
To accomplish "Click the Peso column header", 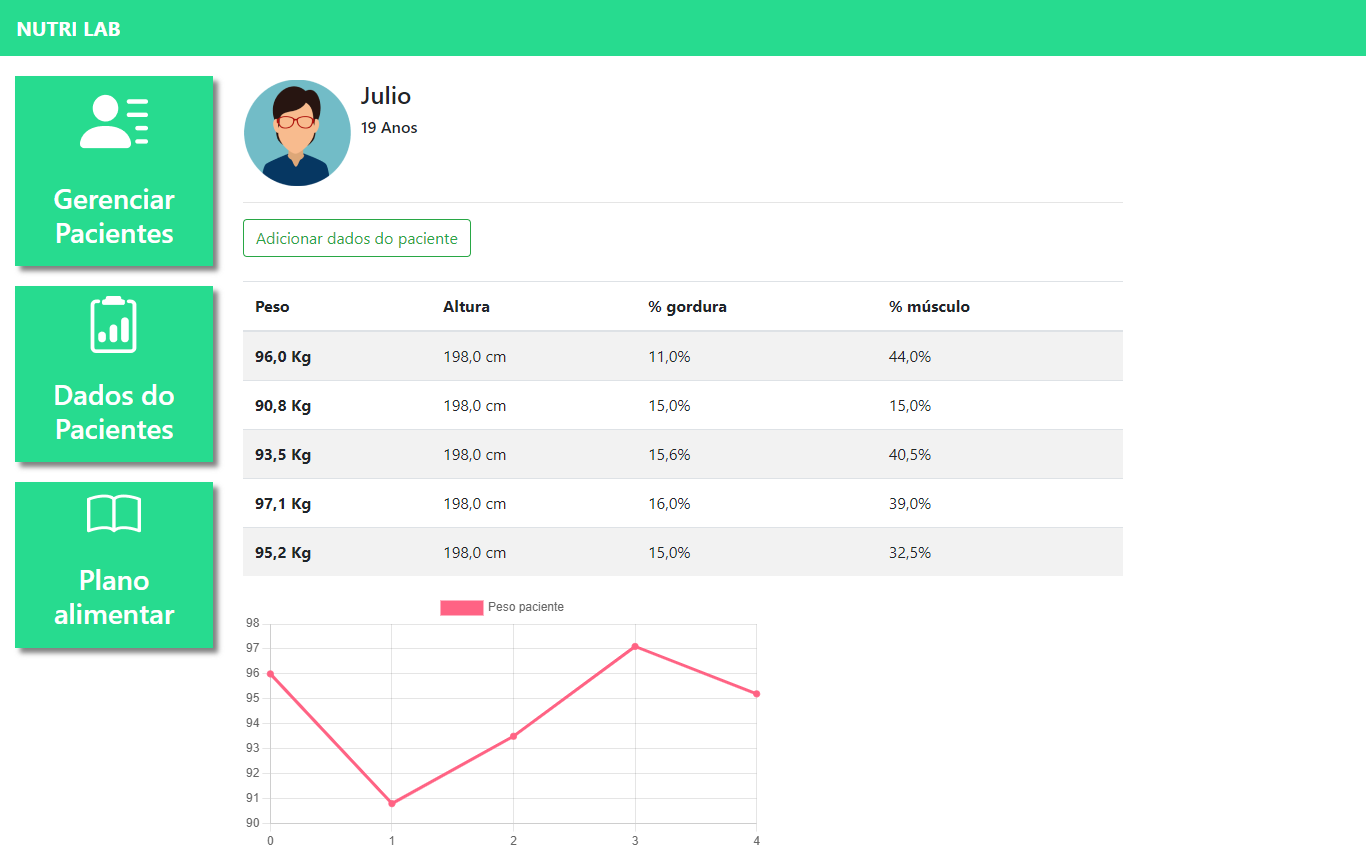I will (x=272, y=307).
